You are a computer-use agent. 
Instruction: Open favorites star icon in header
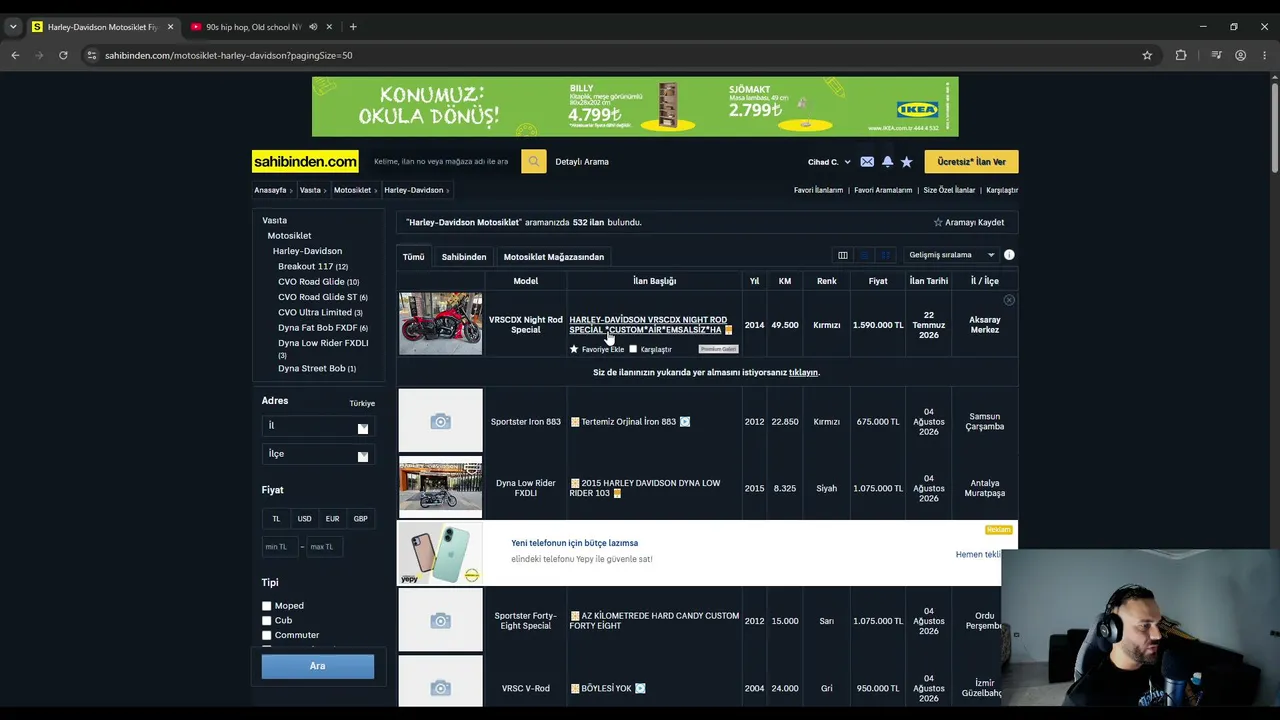point(906,162)
